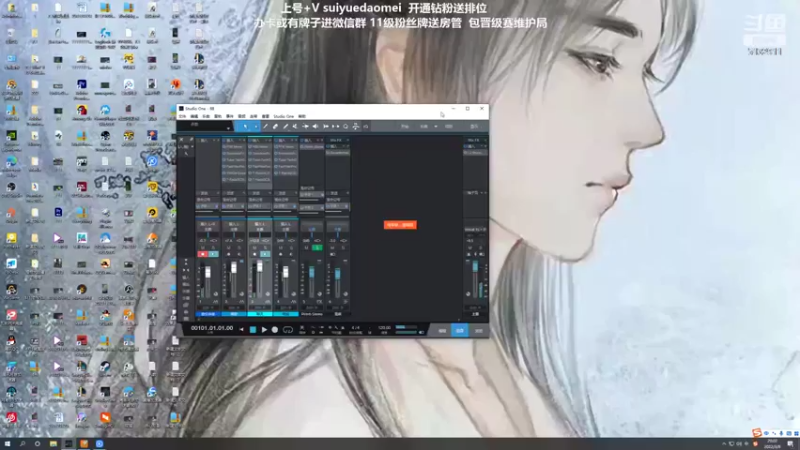800x450 pixels.
Task: Open Windows Start menu
Action: click(x=7, y=444)
